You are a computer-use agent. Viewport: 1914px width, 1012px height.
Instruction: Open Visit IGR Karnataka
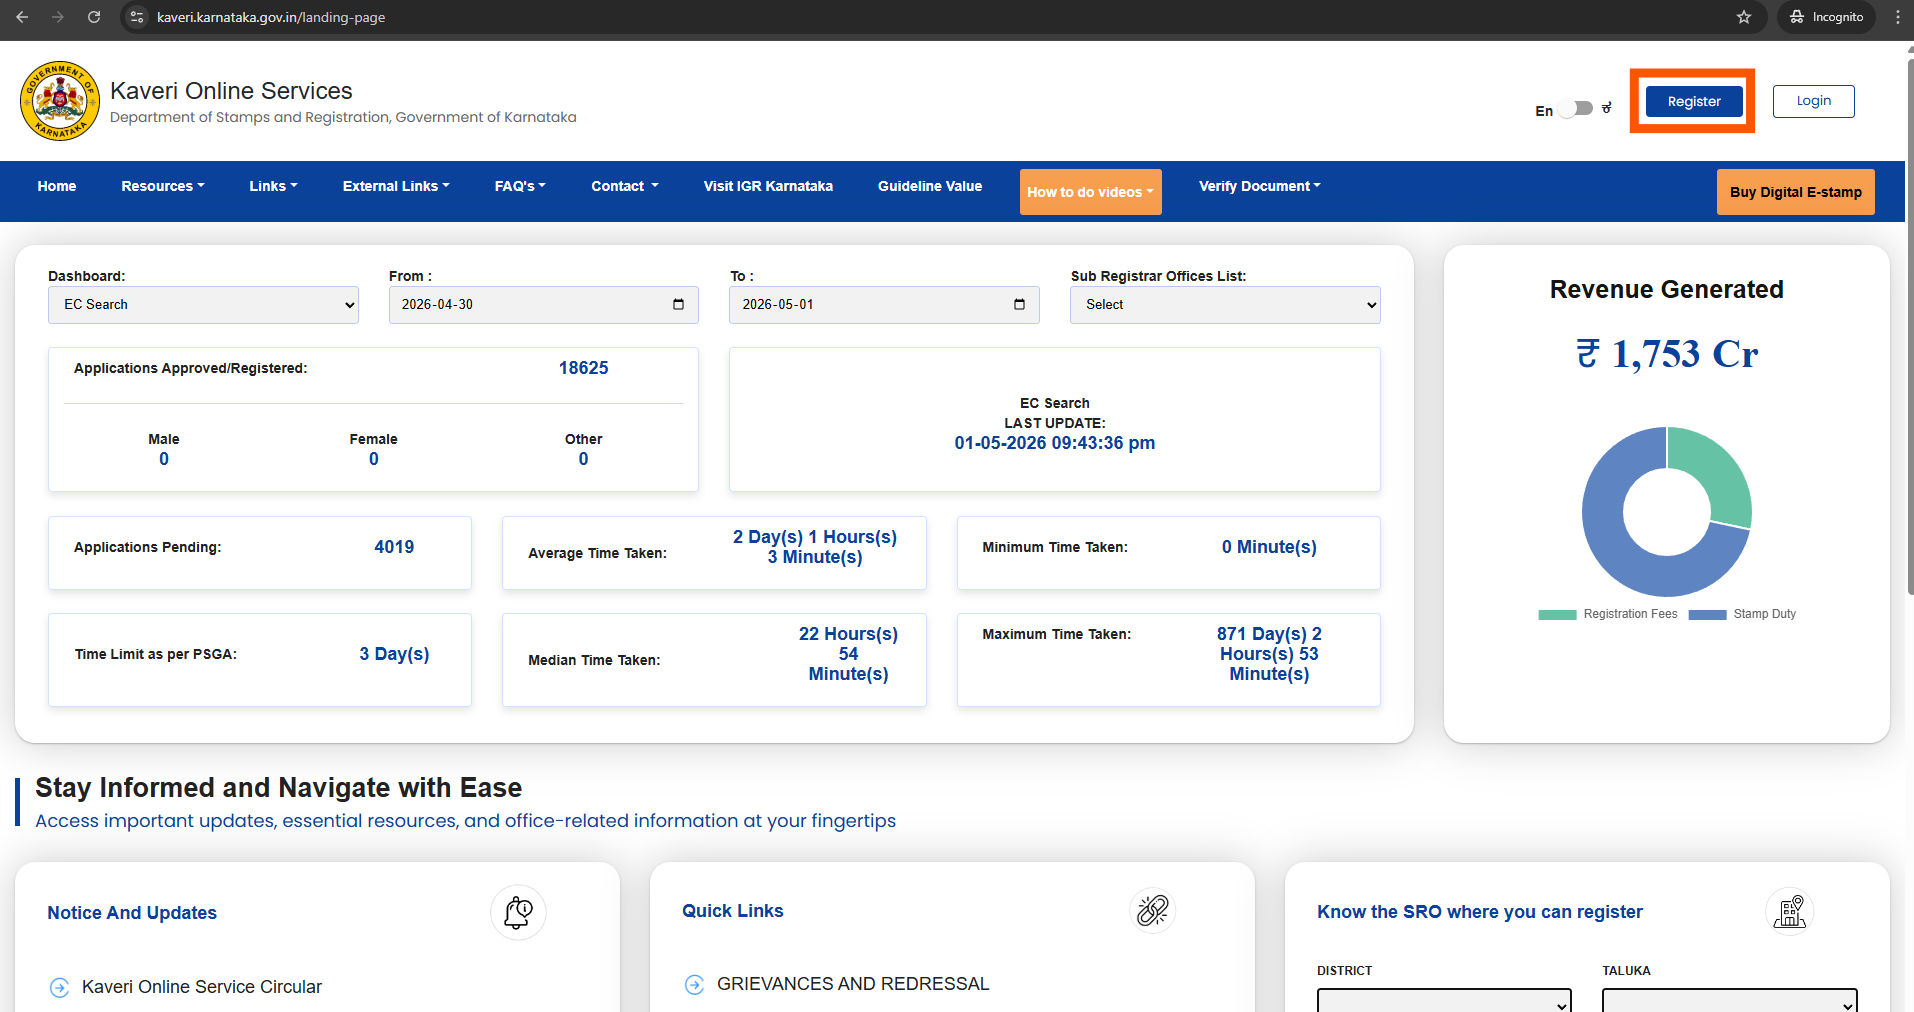(768, 186)
